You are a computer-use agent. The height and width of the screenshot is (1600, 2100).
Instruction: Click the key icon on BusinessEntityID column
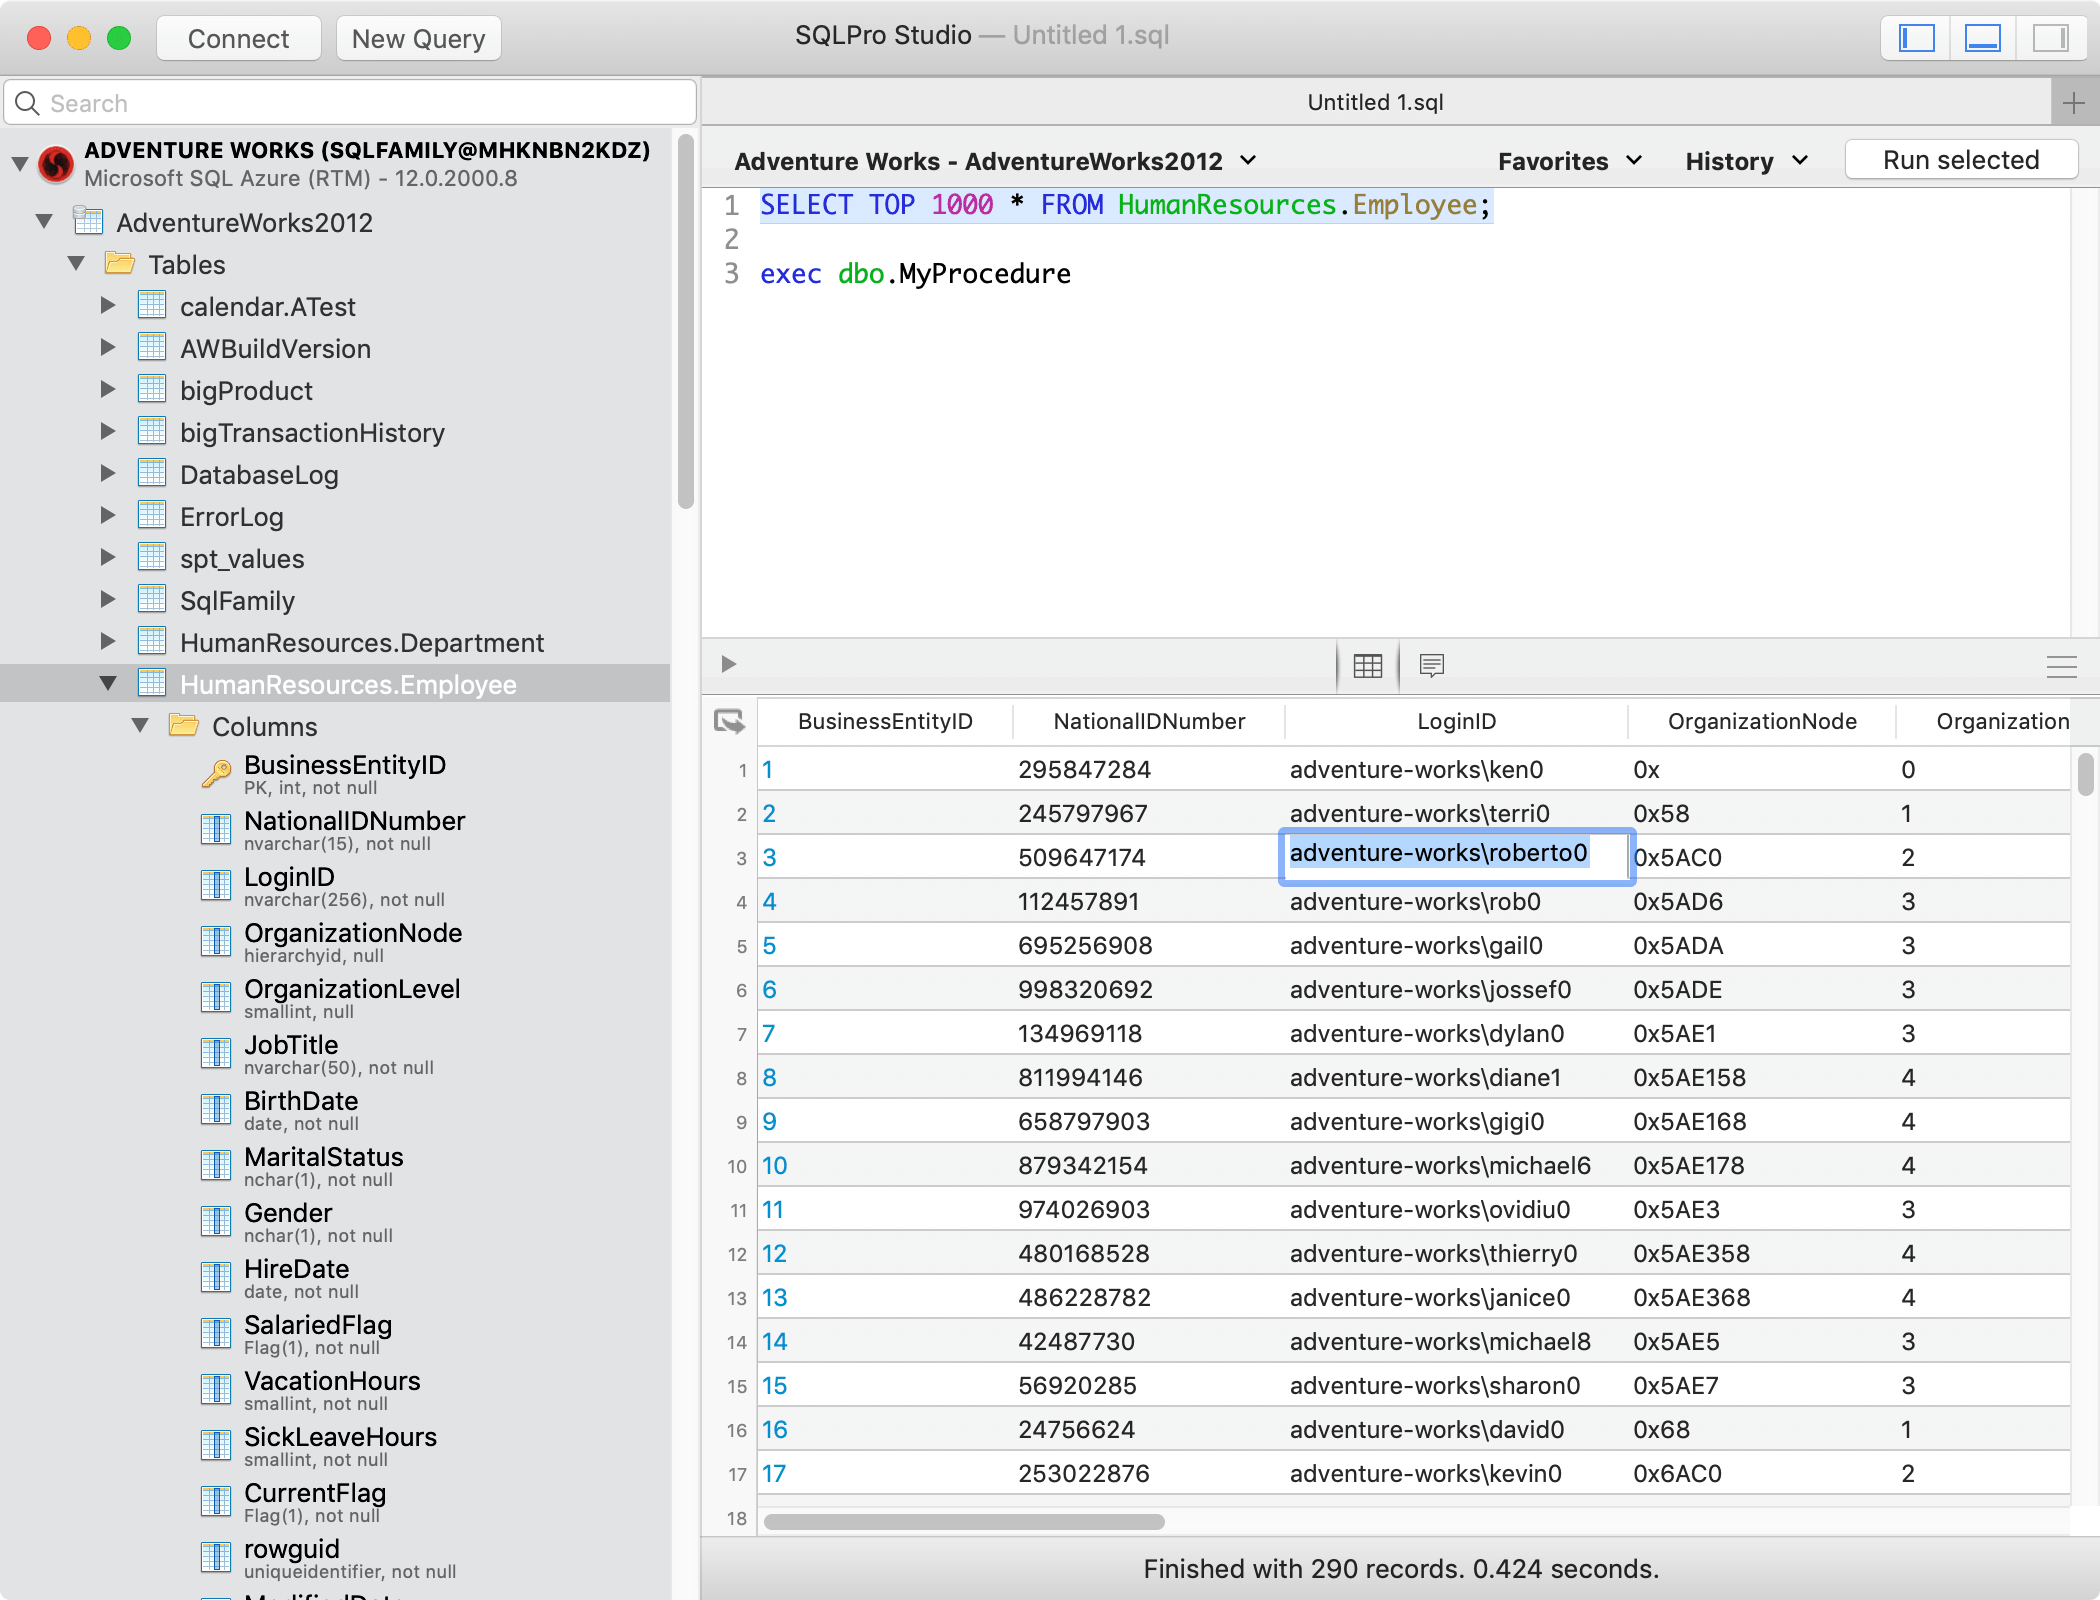(x=216, y=774)
